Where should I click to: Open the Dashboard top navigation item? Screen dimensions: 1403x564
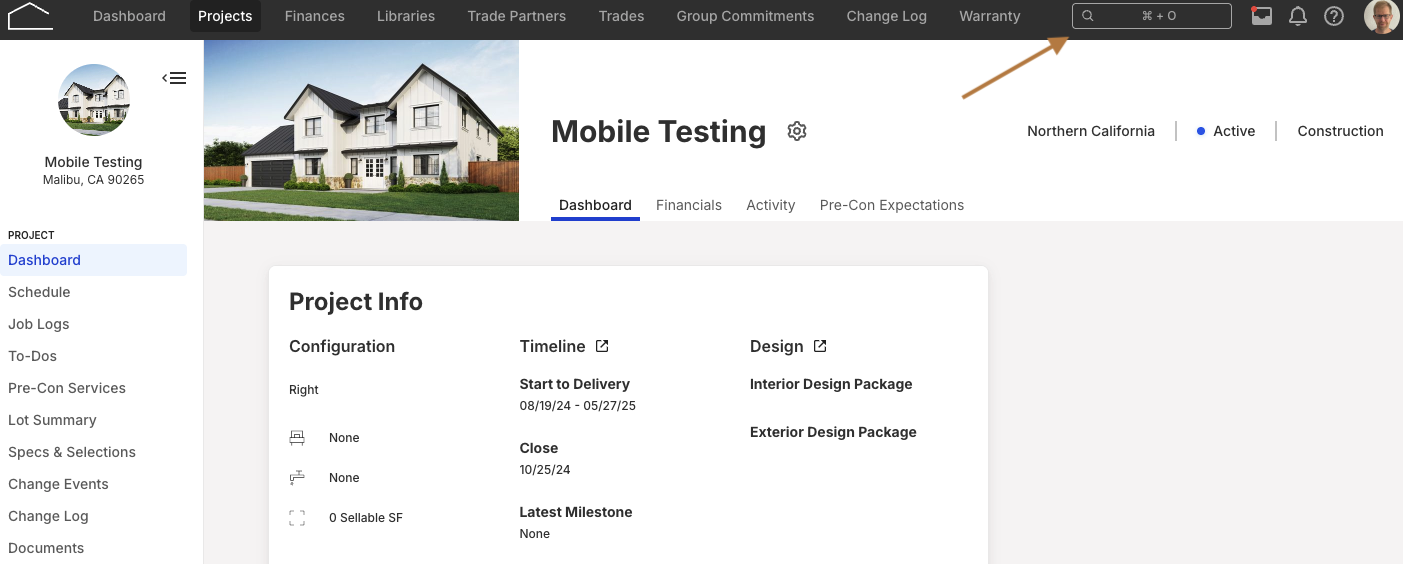(x=129, y=16)
